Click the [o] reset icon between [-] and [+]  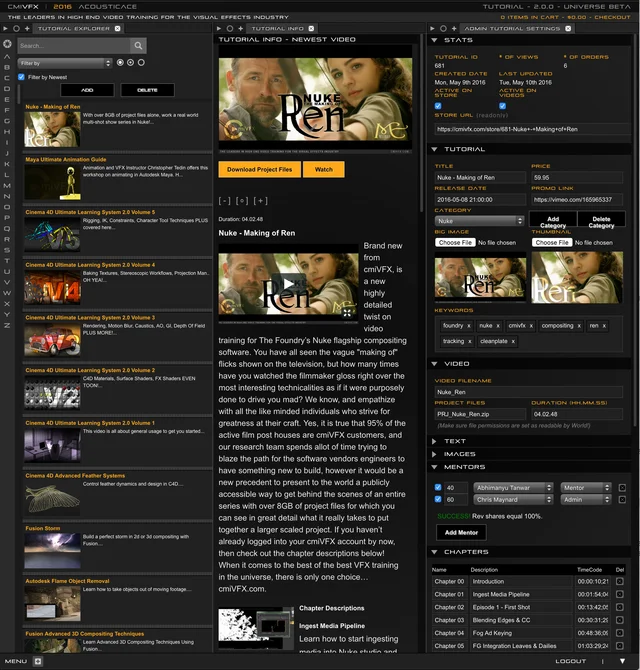[x=242, y=200]
